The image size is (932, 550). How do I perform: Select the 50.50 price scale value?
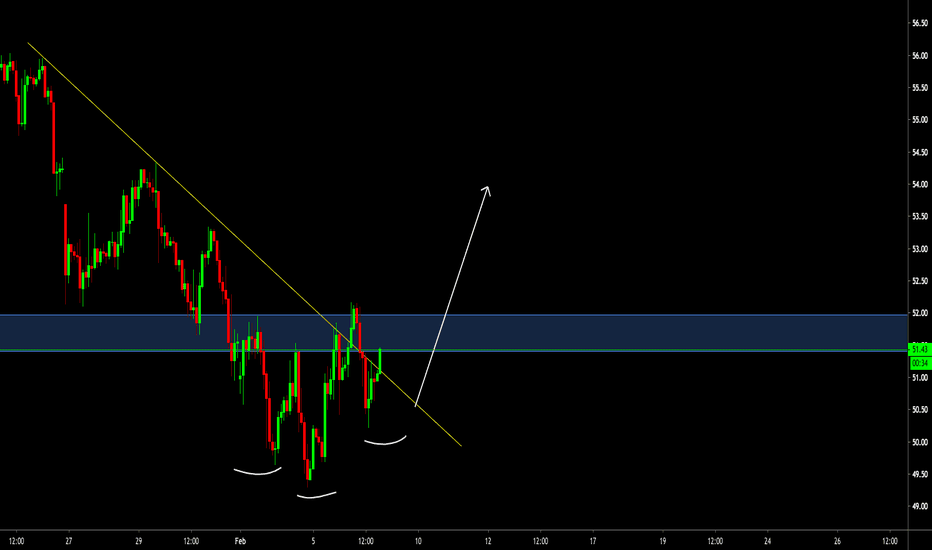coord(920,410)
